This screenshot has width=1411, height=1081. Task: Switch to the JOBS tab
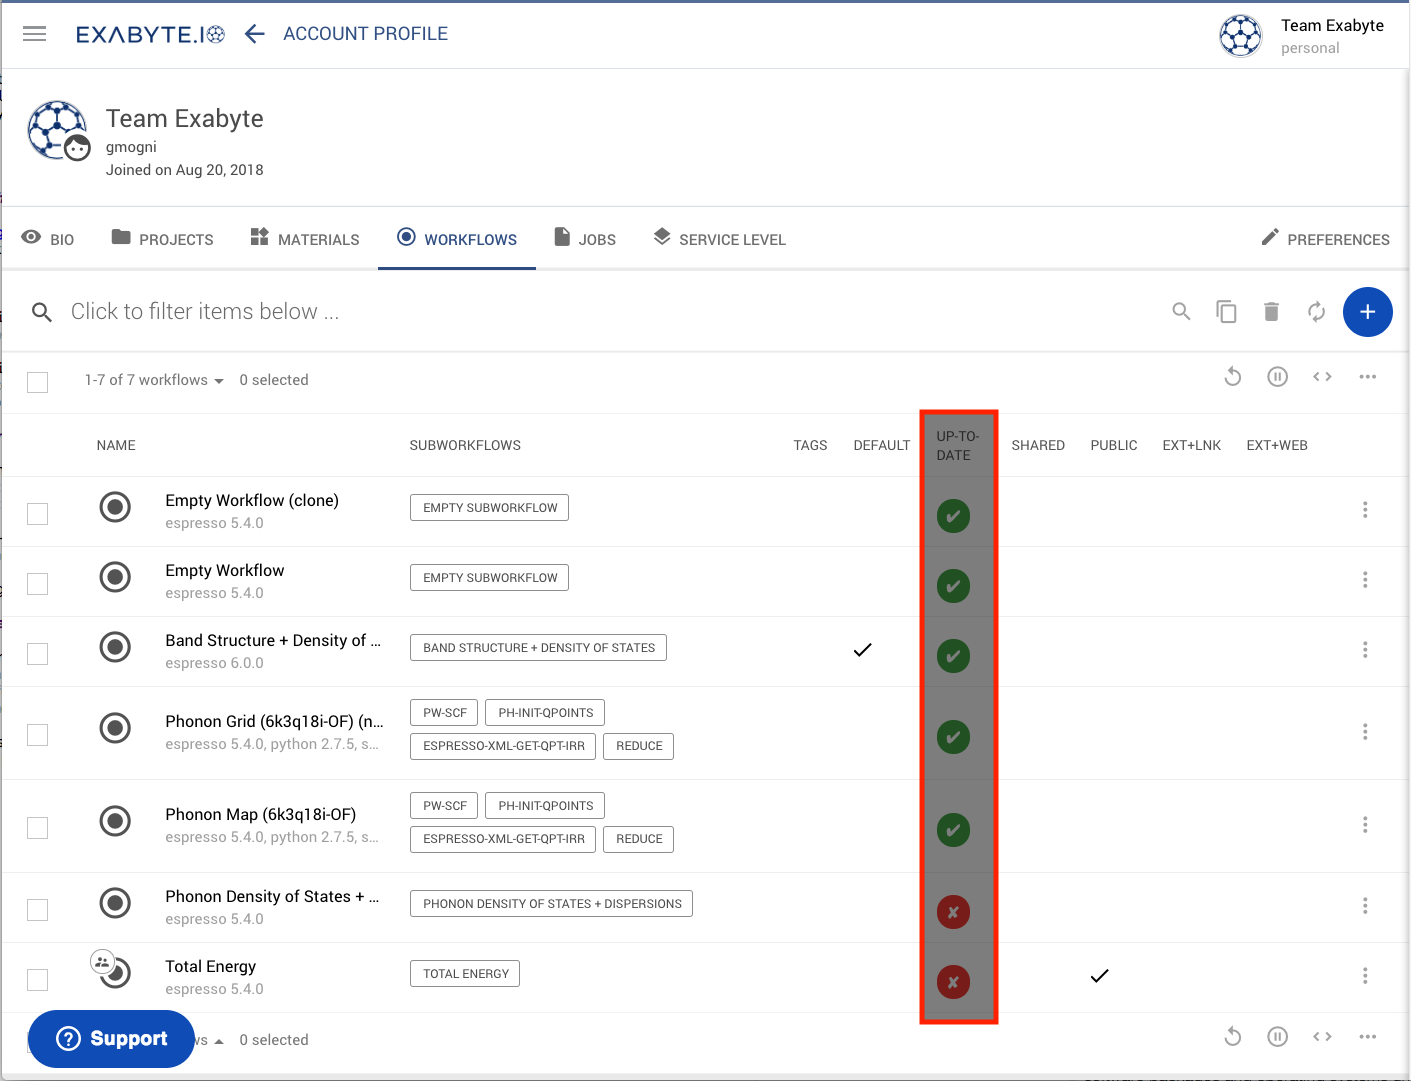coord(585,238)
